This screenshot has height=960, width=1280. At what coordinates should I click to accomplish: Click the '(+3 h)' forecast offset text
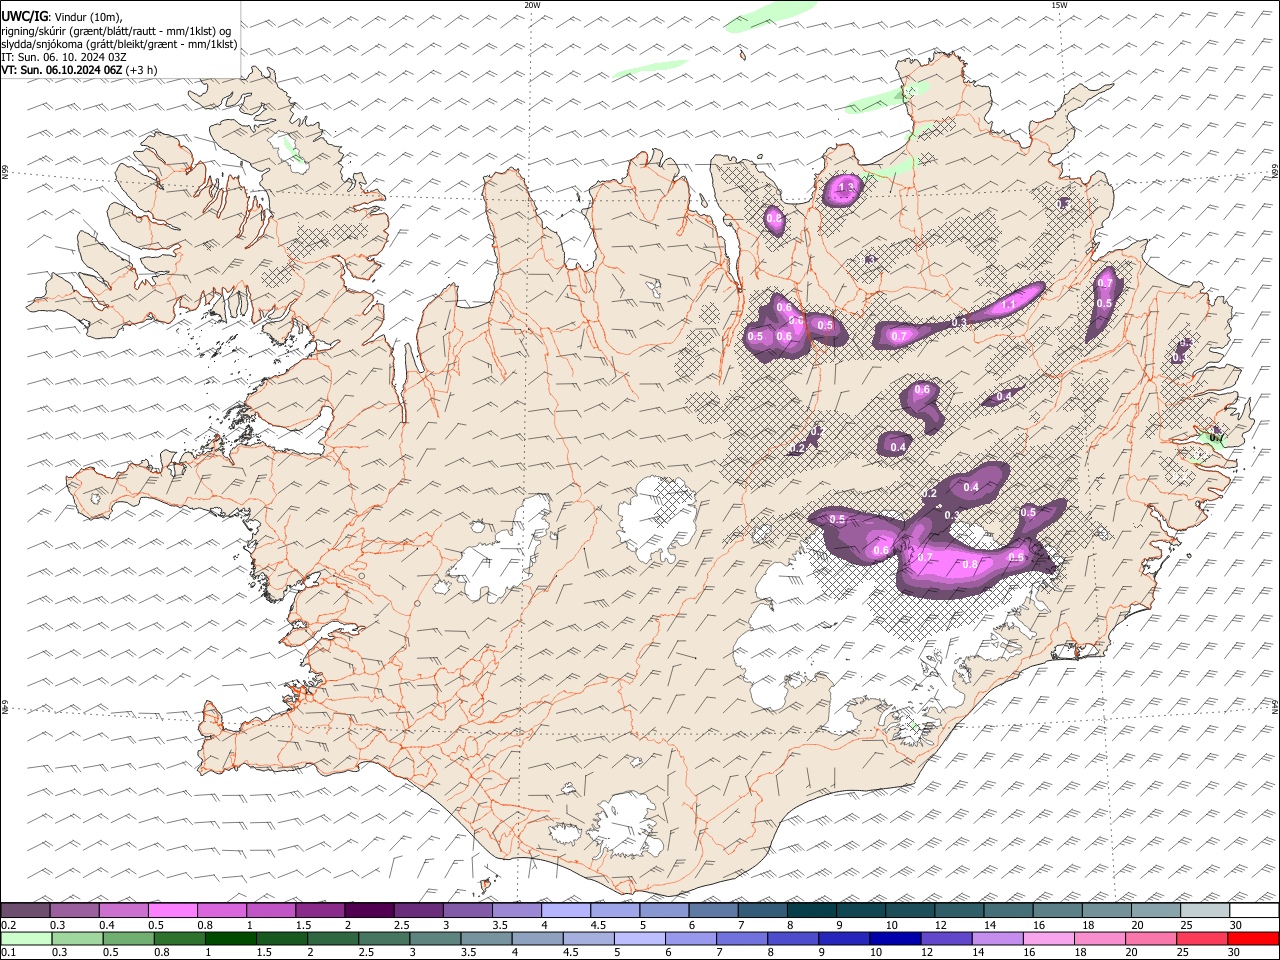(142, 70)
